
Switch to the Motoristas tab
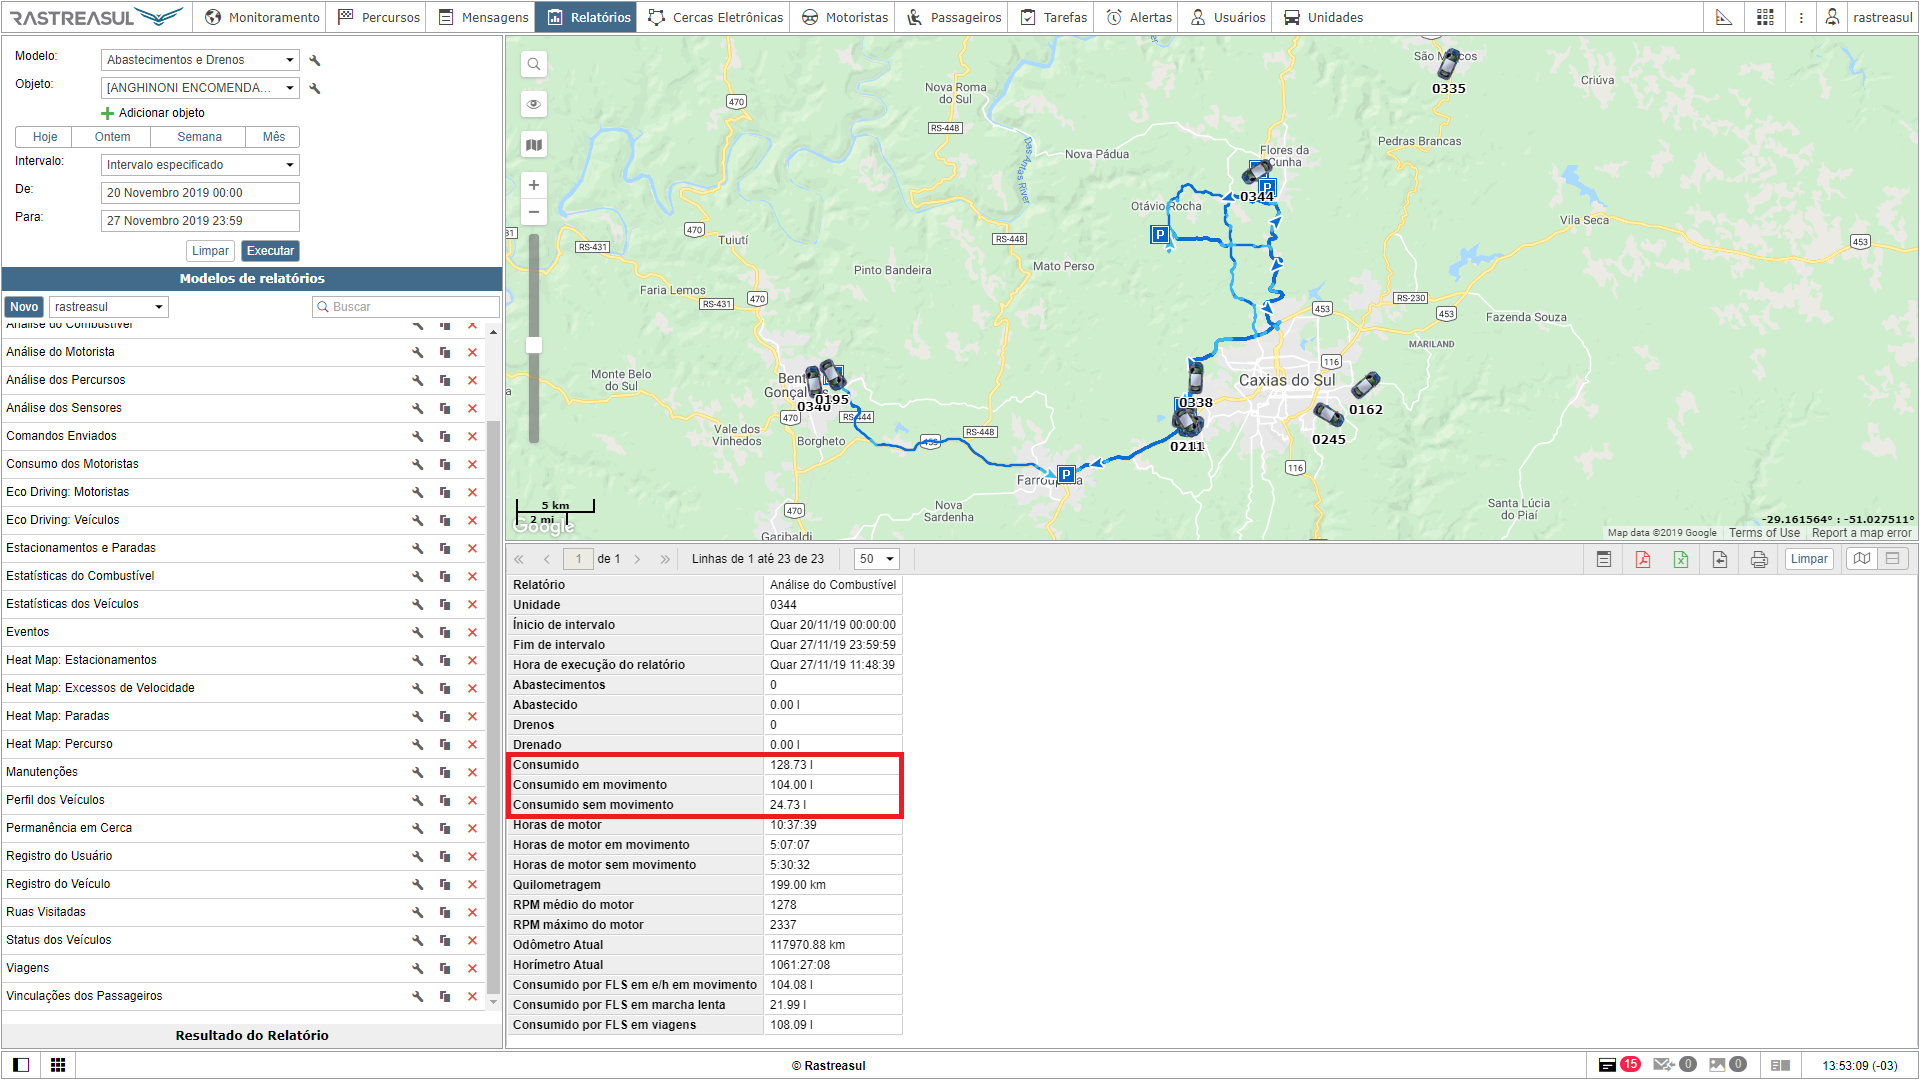[845, 17]
